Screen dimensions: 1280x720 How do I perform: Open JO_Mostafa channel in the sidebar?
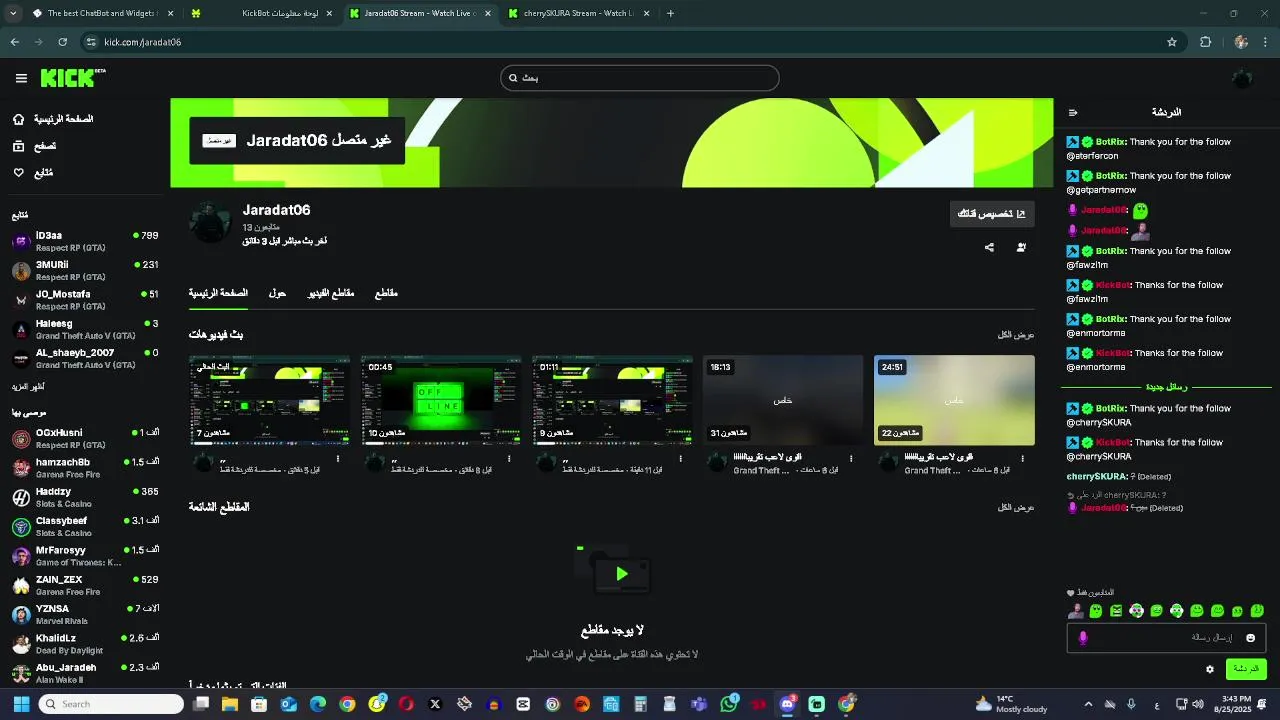[x=85, y=299]
